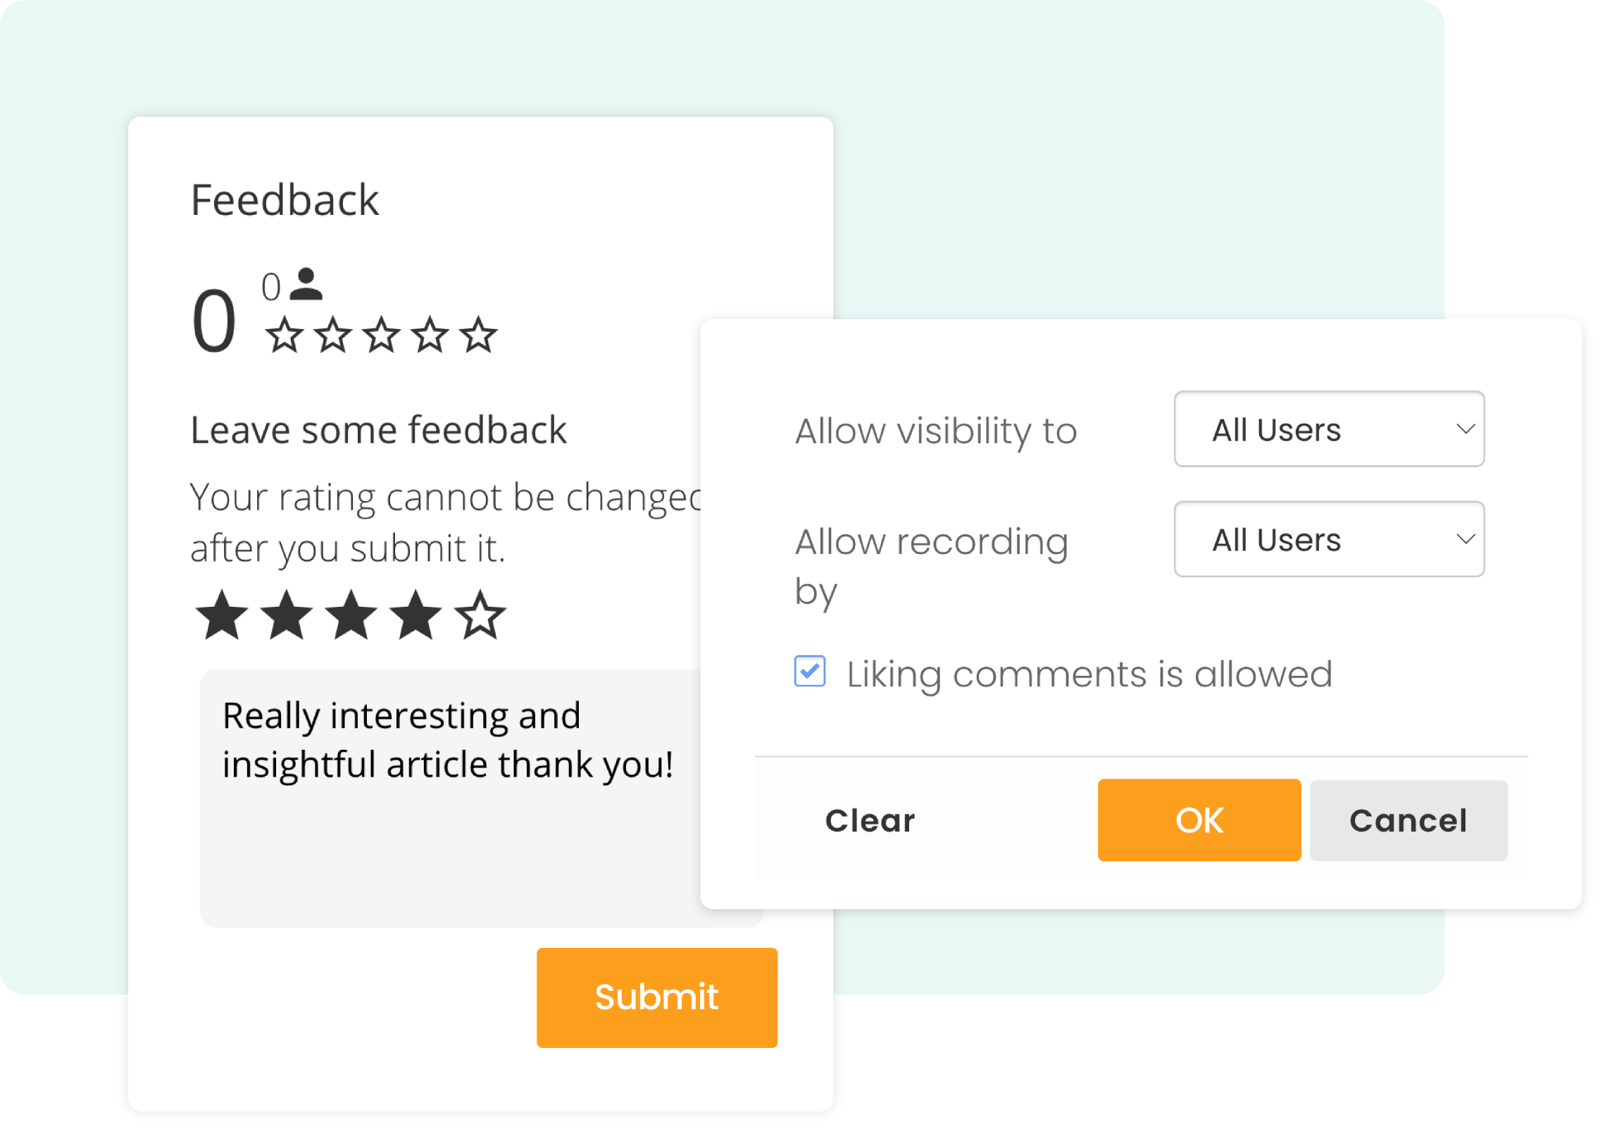The height and width of the screenshot is (1128, 1600).
Task: Click the Clear button
Action: pyautogui.click(x=870, y=820)
